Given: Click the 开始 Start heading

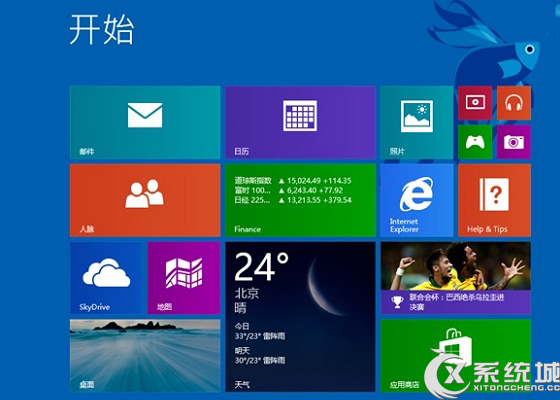Looking at the screenshot, I should tap(102, 30).
